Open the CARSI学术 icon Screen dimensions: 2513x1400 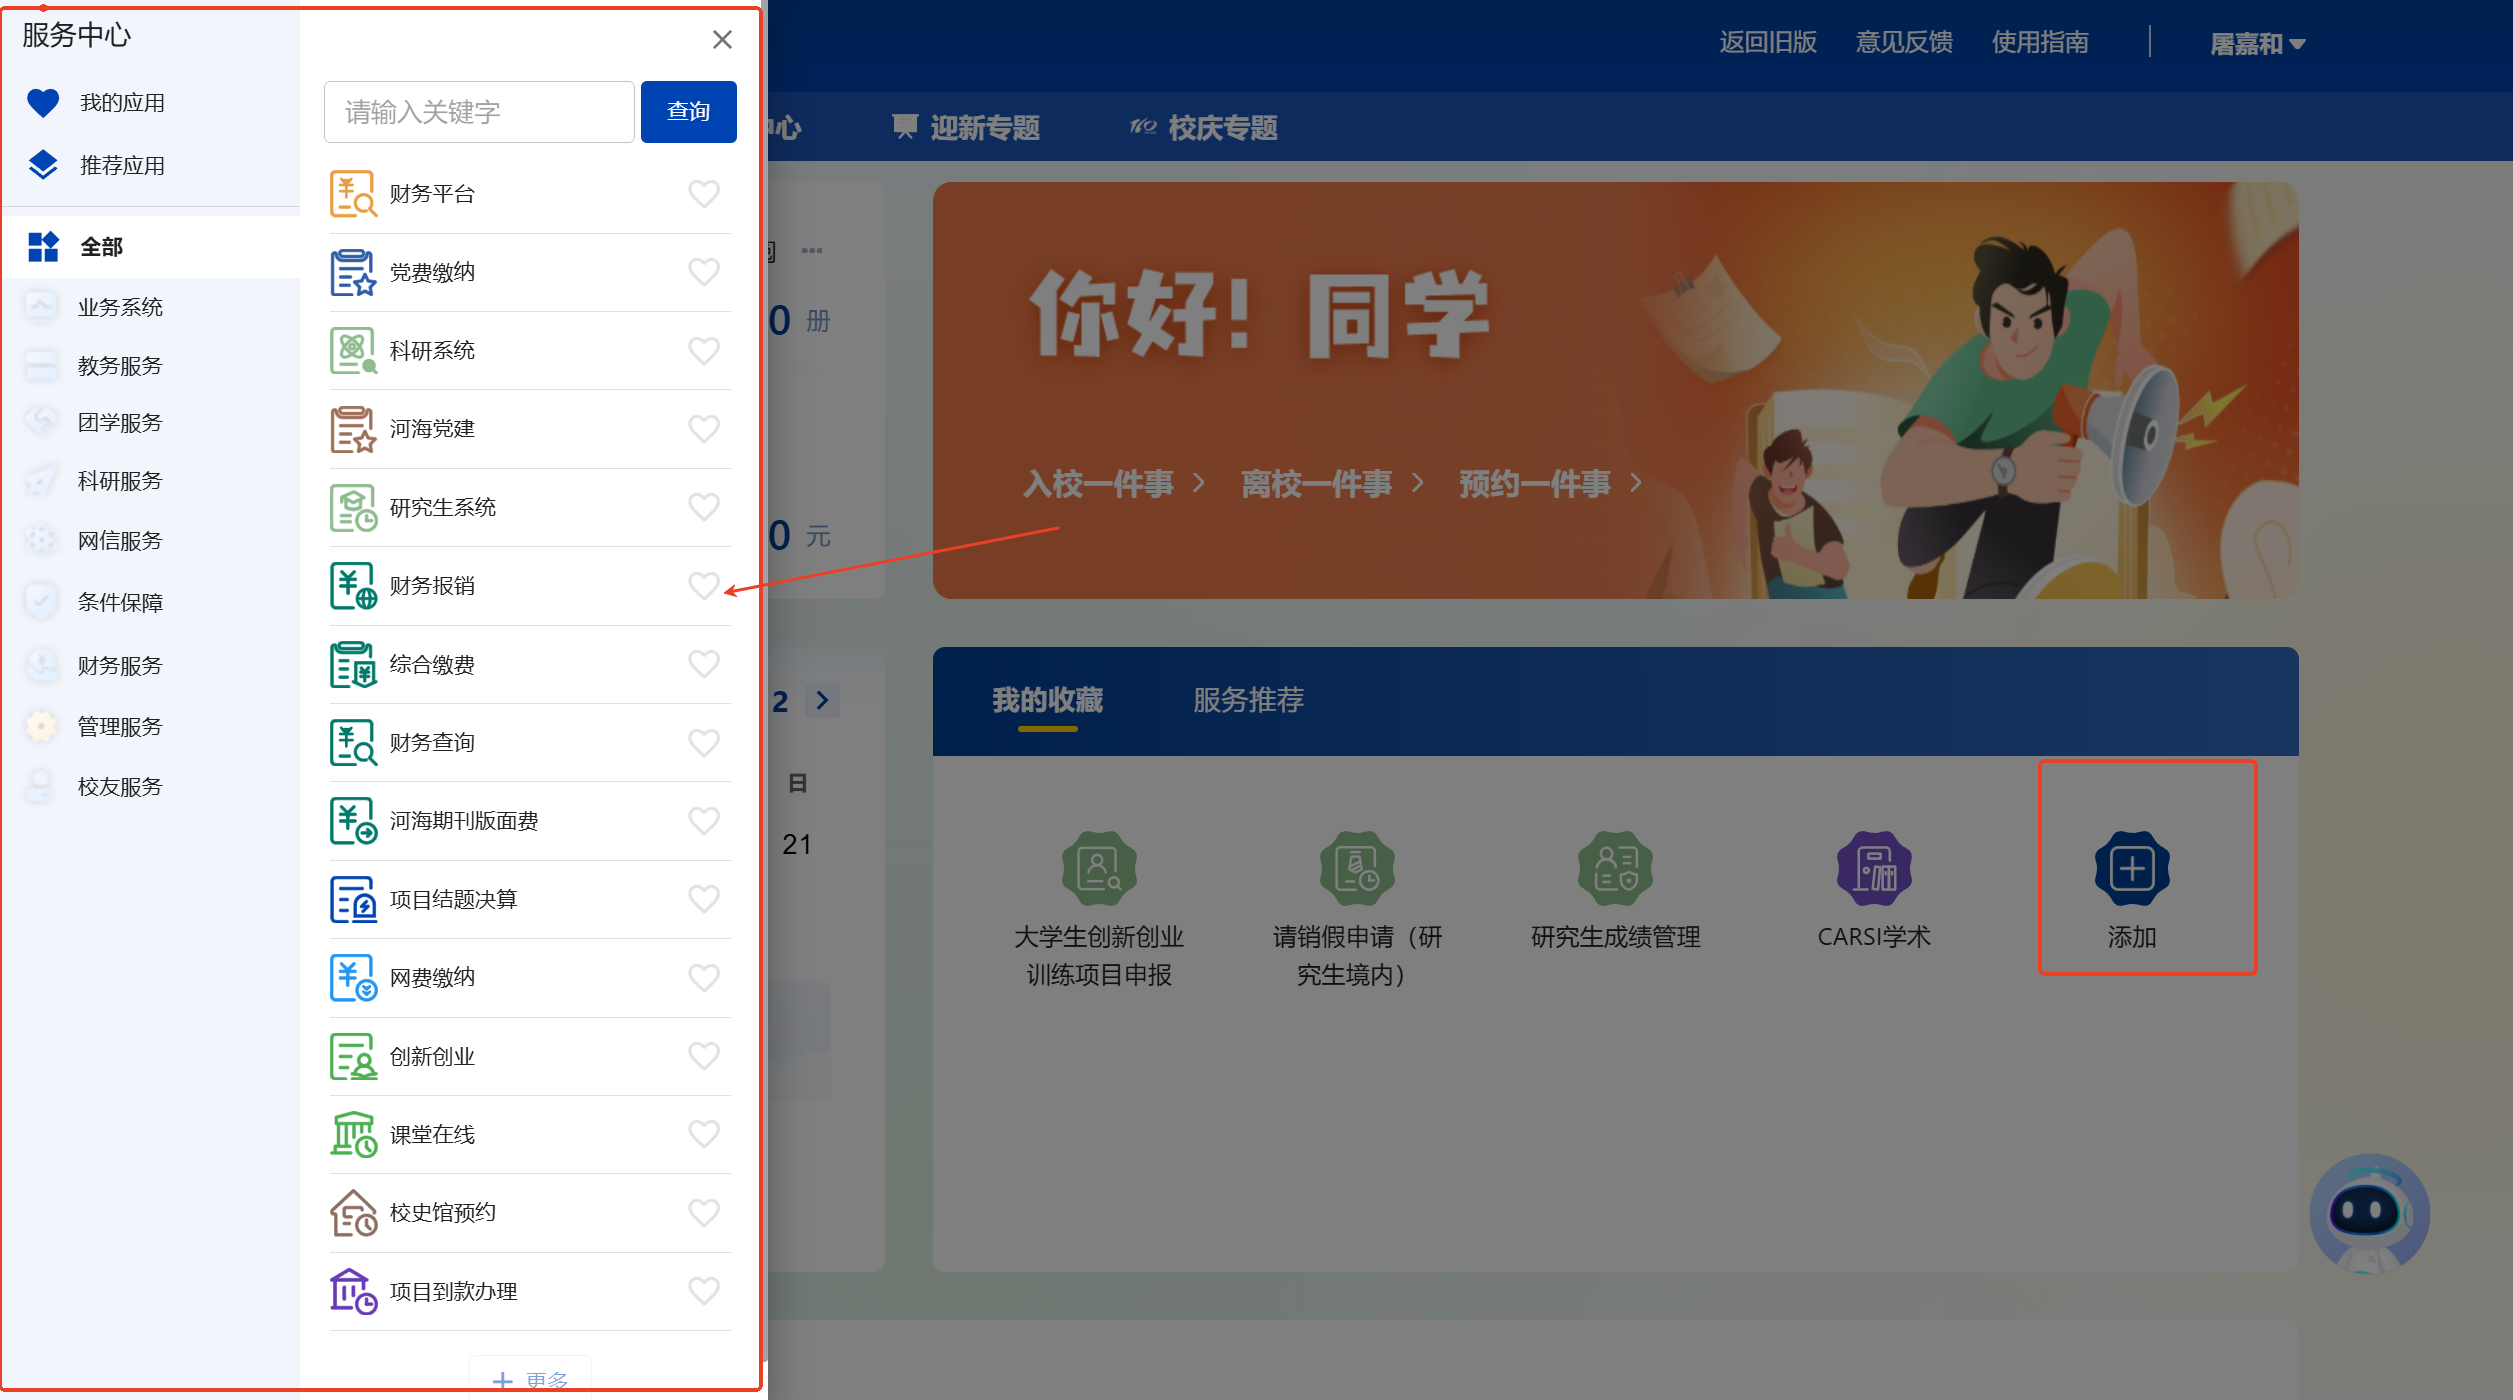[x=1873, y=868]
